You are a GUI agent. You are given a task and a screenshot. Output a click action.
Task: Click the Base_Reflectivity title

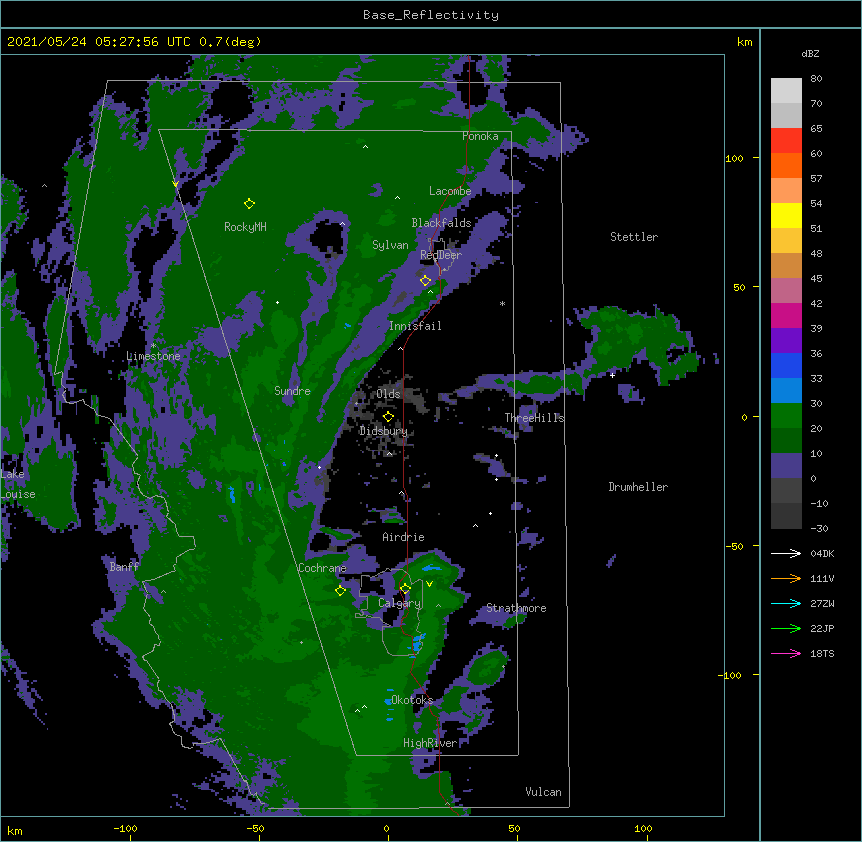[x=431, y=15]
